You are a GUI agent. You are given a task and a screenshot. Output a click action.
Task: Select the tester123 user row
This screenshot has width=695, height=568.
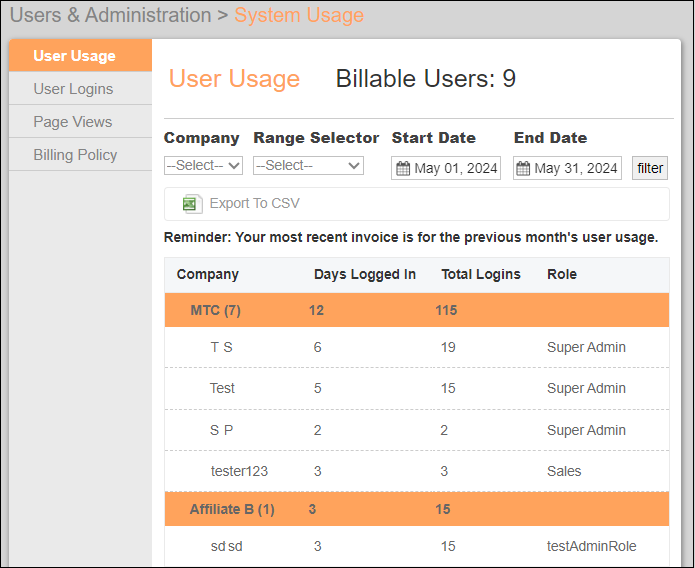click(x=239, y=471)
